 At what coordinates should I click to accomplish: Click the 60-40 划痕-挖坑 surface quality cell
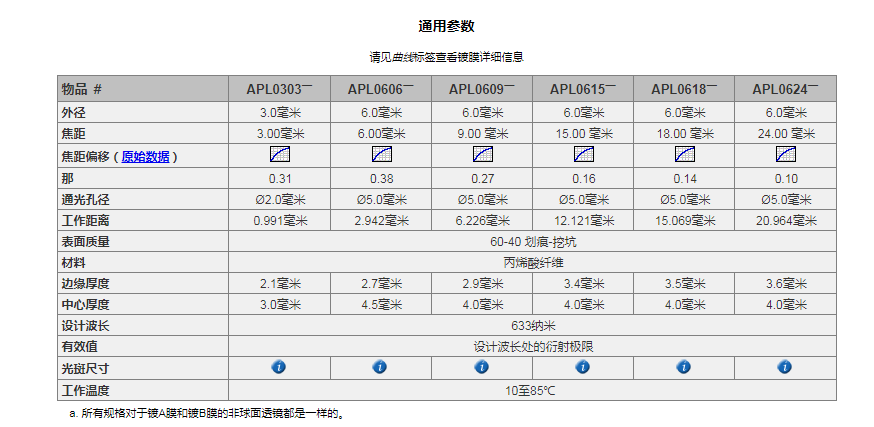(530, 241)
